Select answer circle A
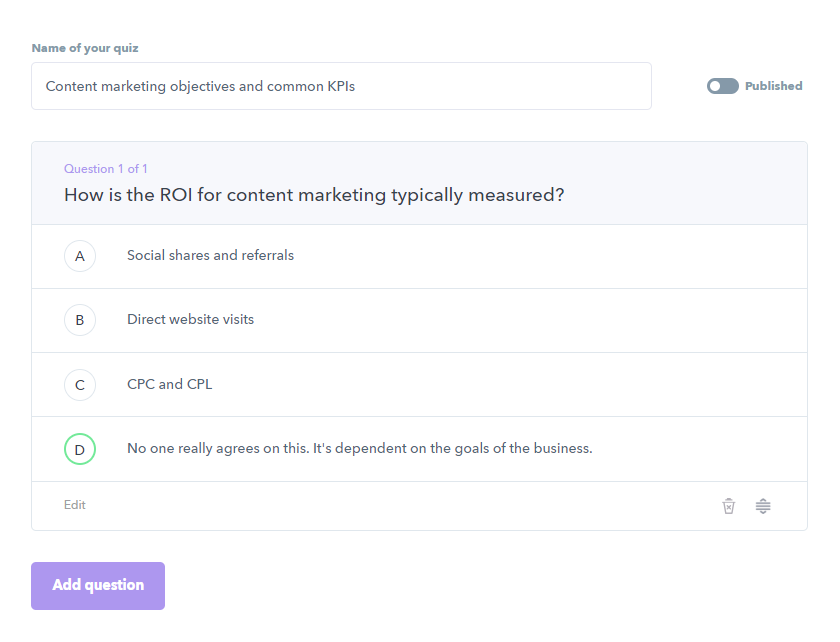The width and height of the screenshot is (840, 642). (80, 256)
